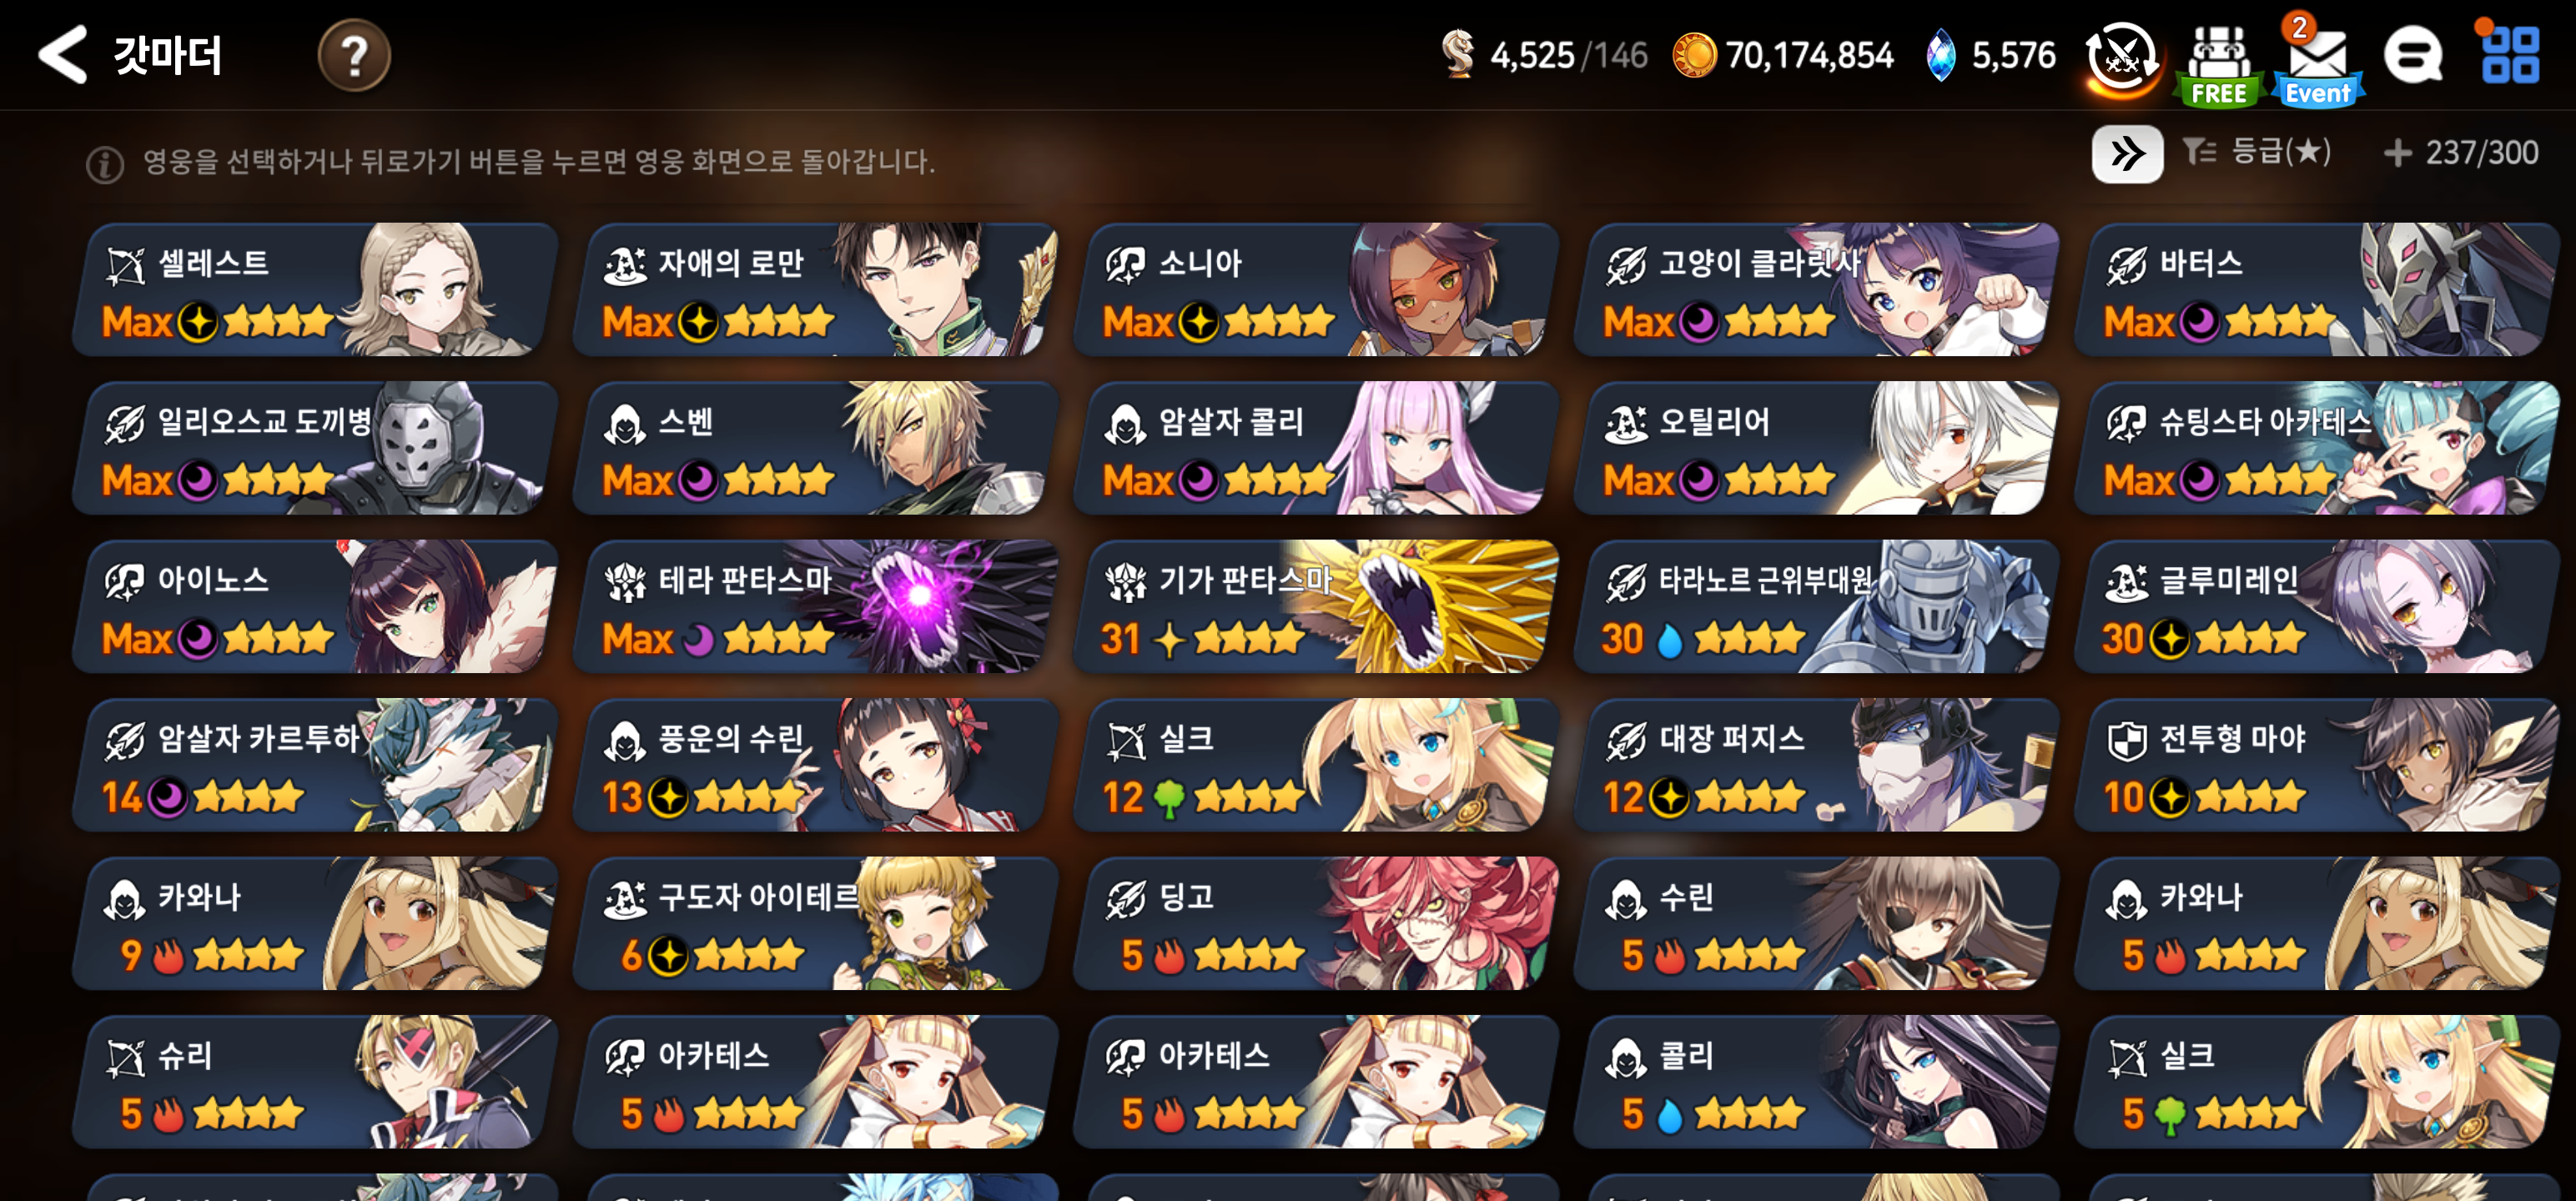Viewport: 2576px width, 1201px height.
Task: Go back with the arrow next to 갓마더
Action: pos(62,54)
